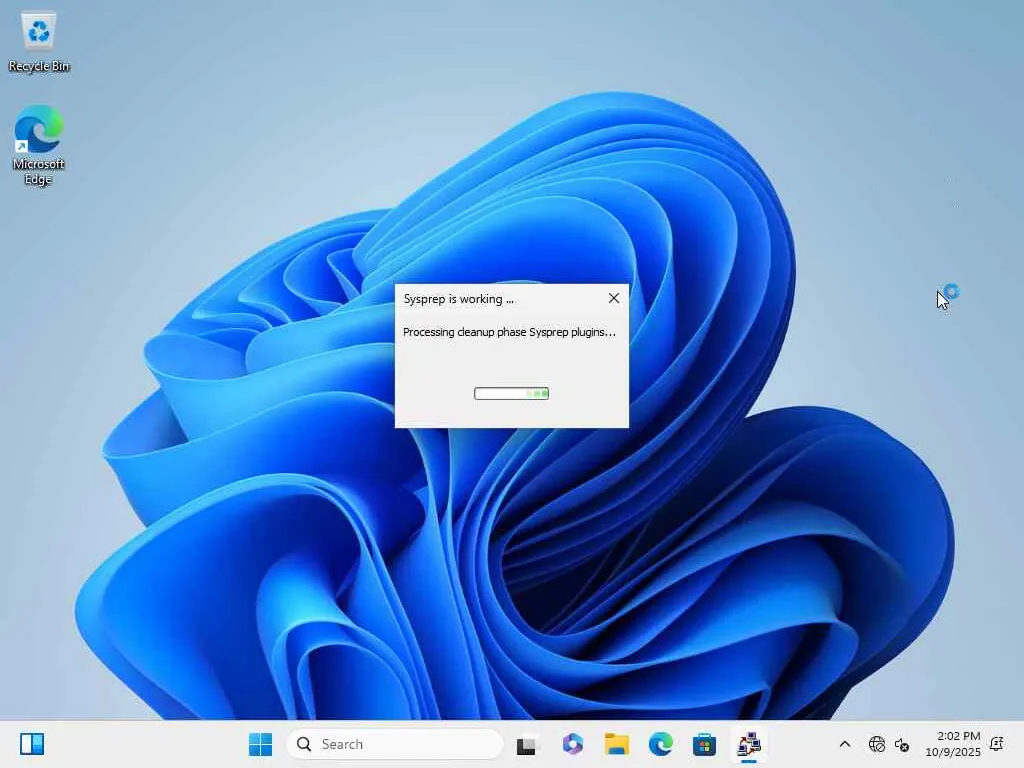Open the Widgets panel on the taskbar
The height and width of the screenshot is (768, 1024).
(x=32, y=744)
